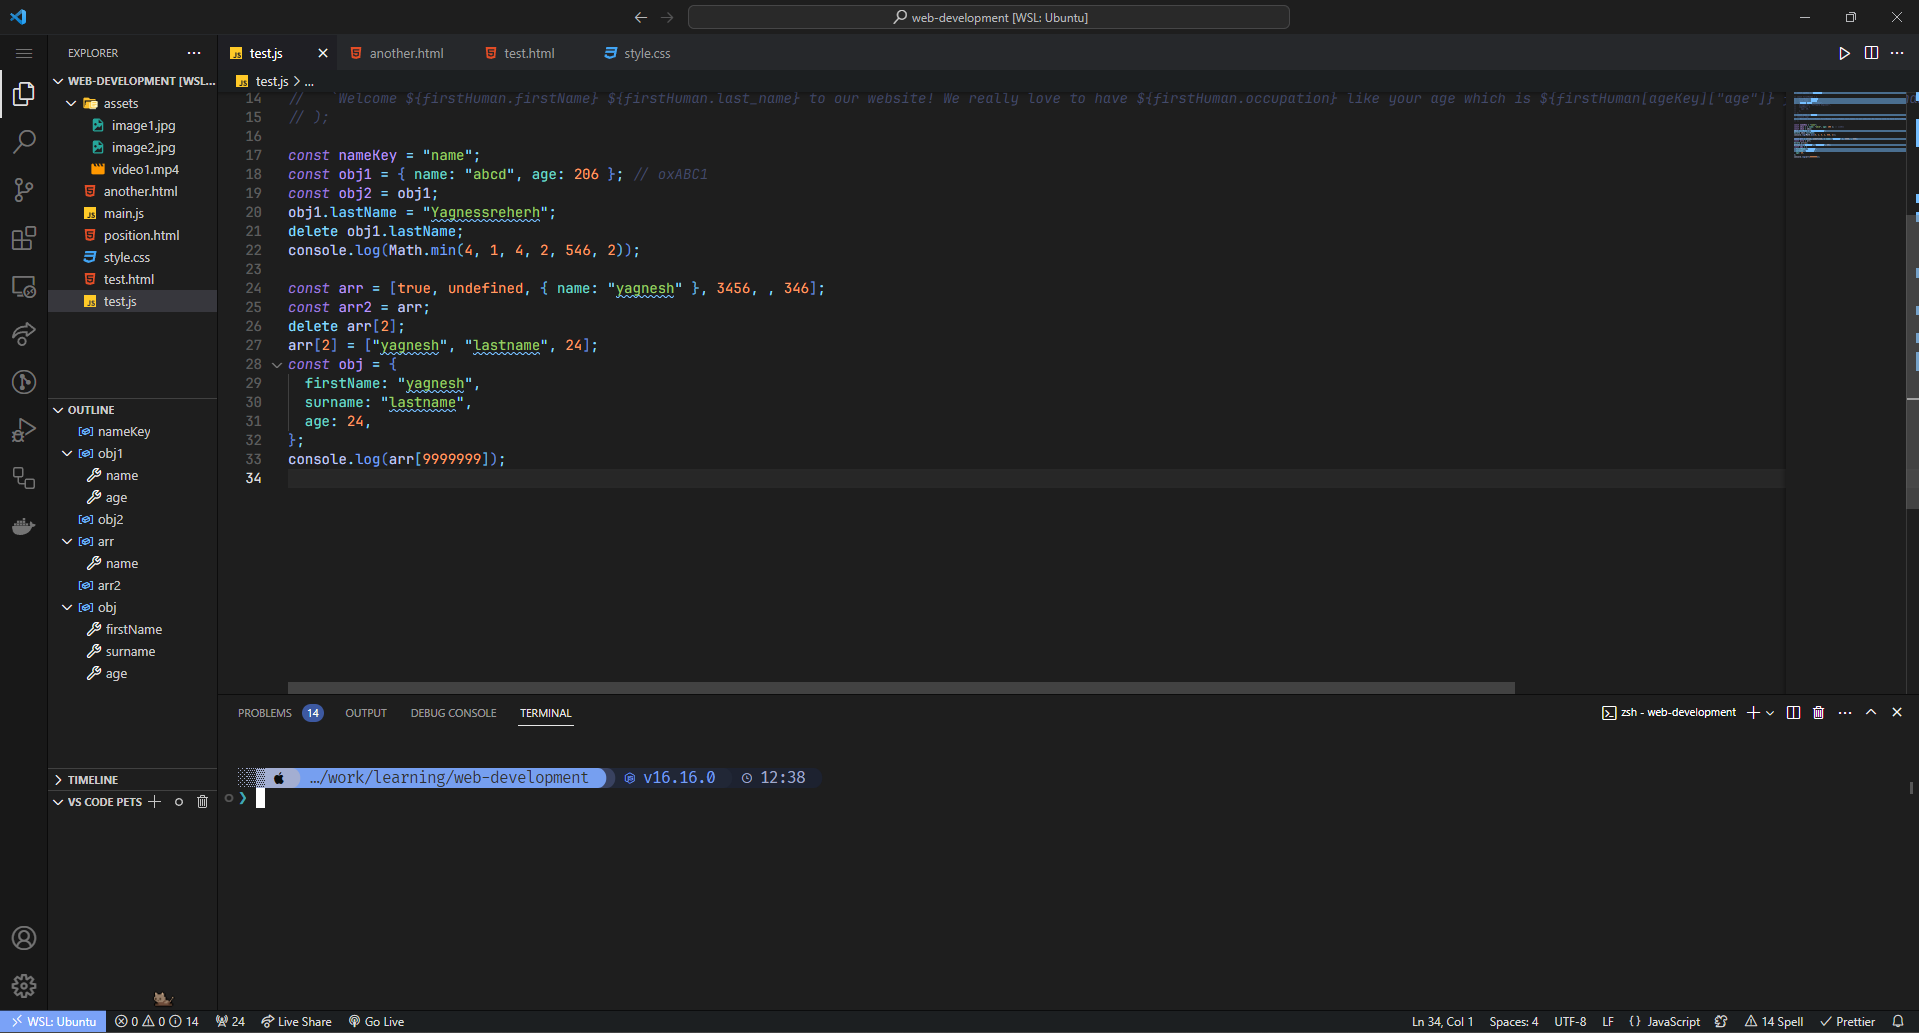The image size is (1919, 1033).
Task: Open position.html in the explorer
Action: coord(132,235)
